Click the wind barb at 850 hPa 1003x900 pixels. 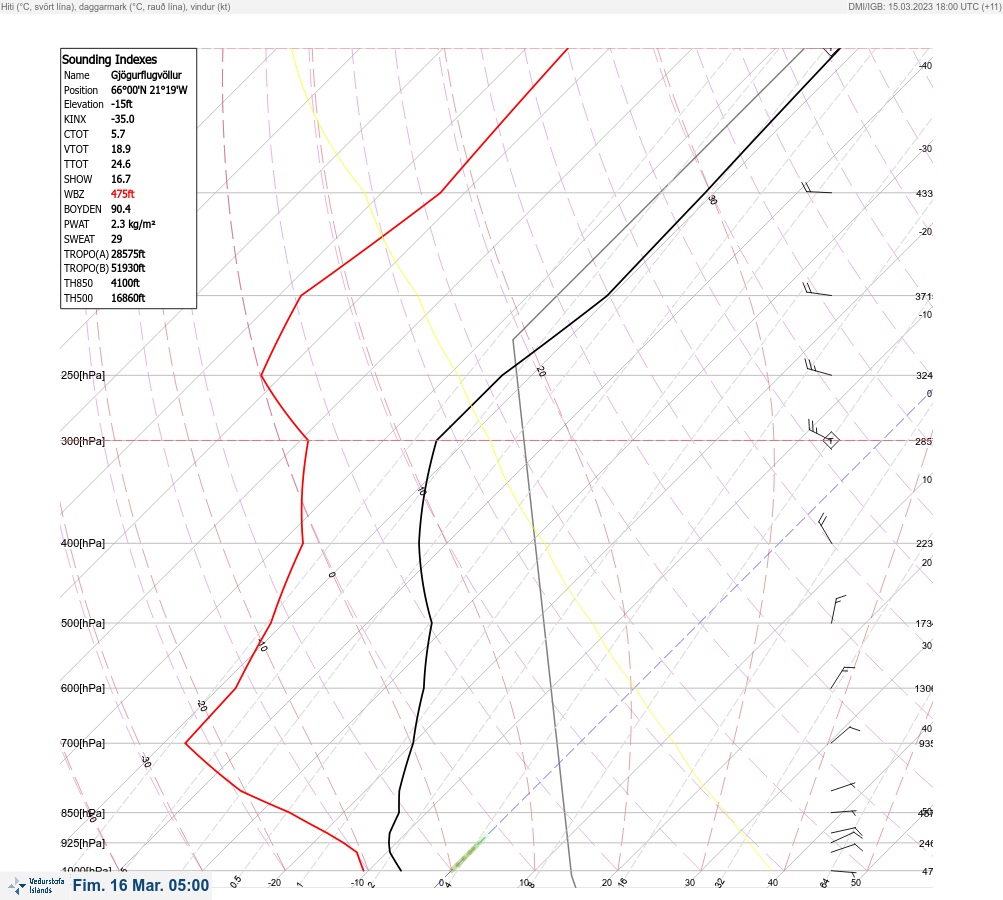point(844,812)
